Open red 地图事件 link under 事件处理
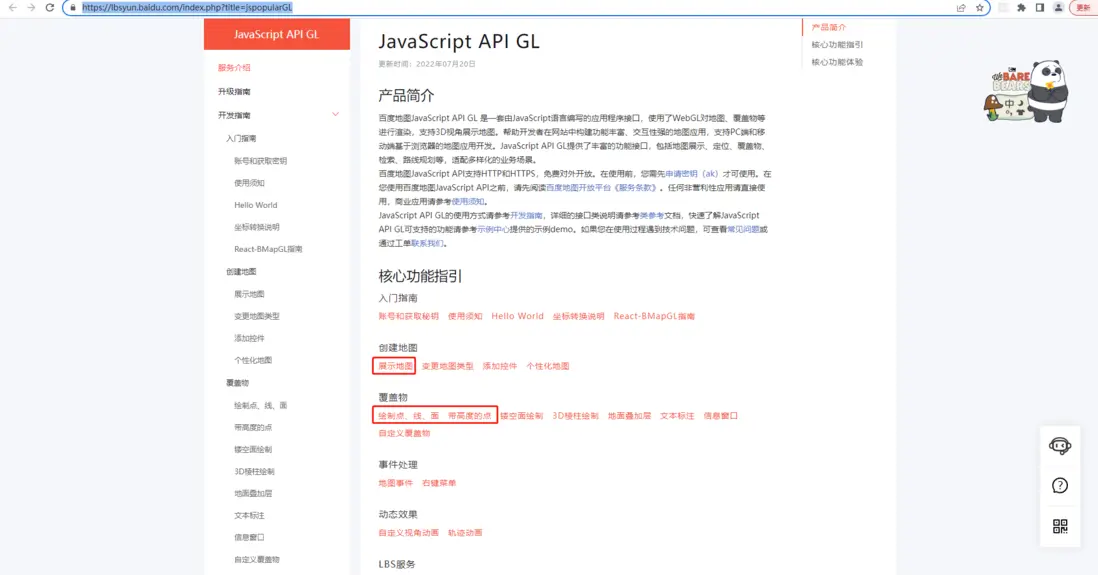 [396, 483]
